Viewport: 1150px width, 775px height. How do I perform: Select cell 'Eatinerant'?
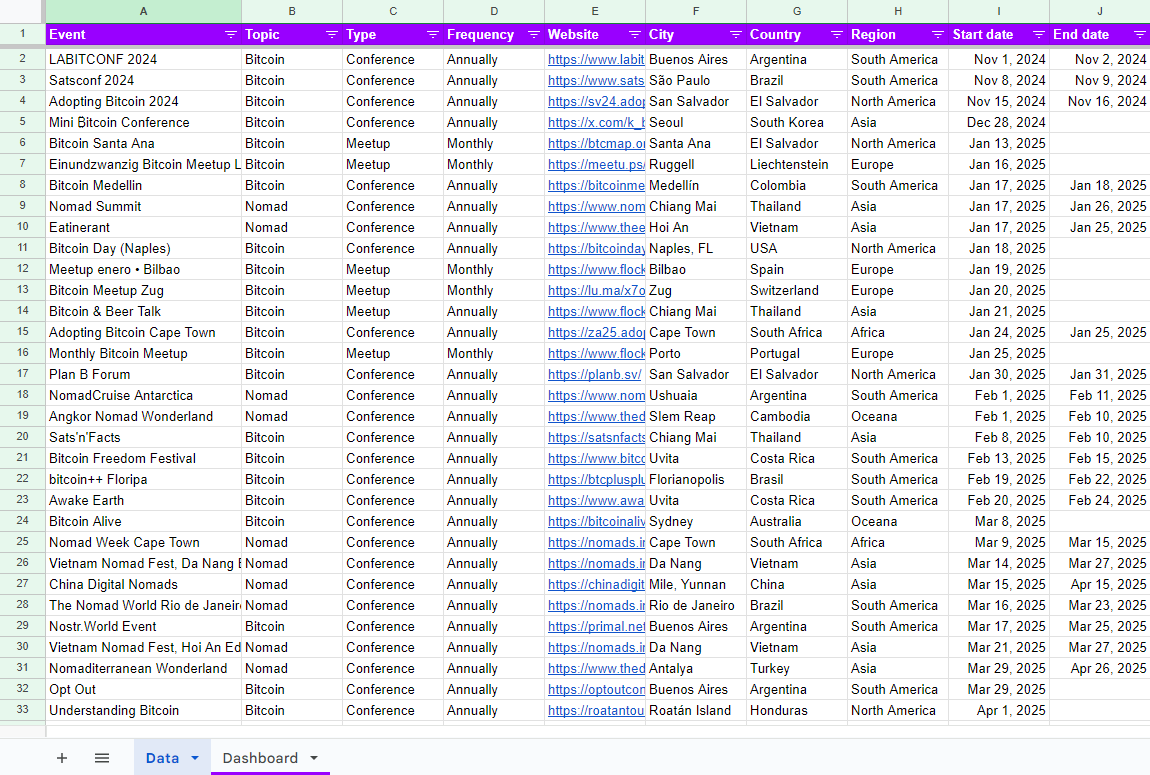click(x=144, y=227)
